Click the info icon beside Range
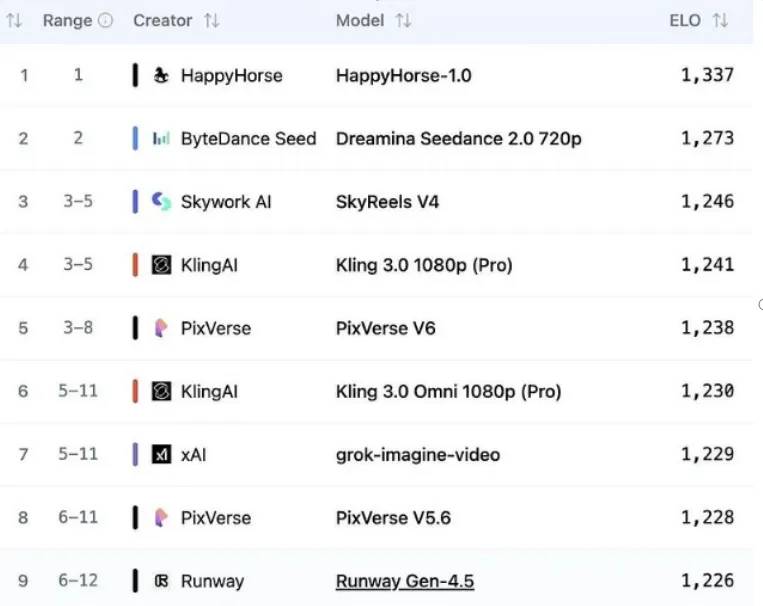Image resolution: width=763 pixels, height=606 pixels. click(106, 21)
